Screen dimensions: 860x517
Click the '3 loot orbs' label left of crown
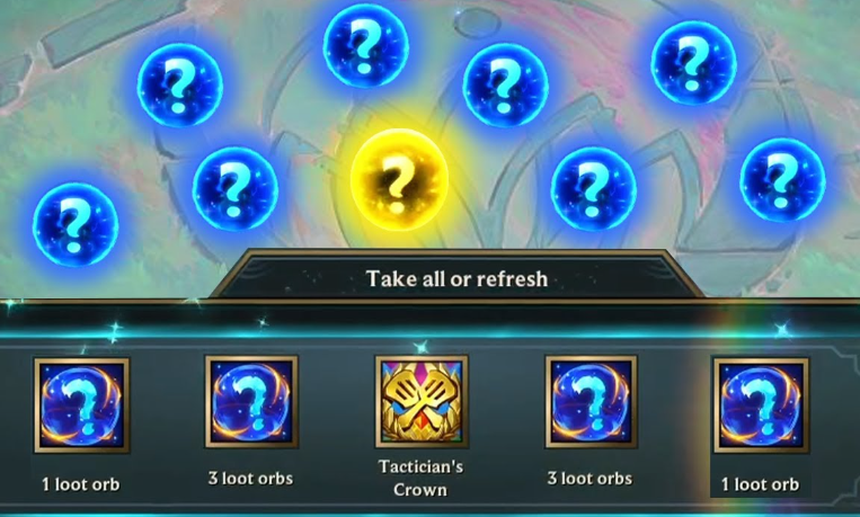[x=251, y=478]
